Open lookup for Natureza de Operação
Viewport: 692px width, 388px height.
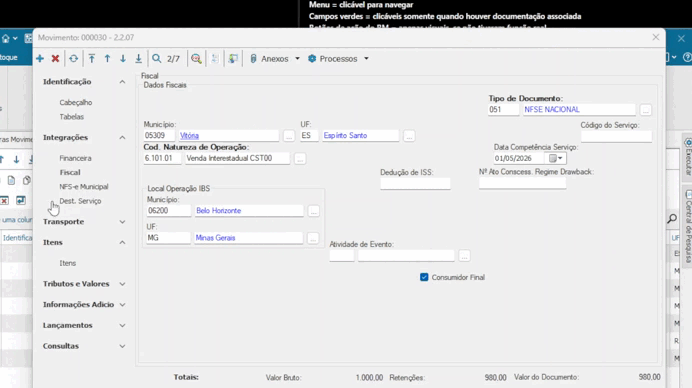pyautogui.click(x=300, y=159)
